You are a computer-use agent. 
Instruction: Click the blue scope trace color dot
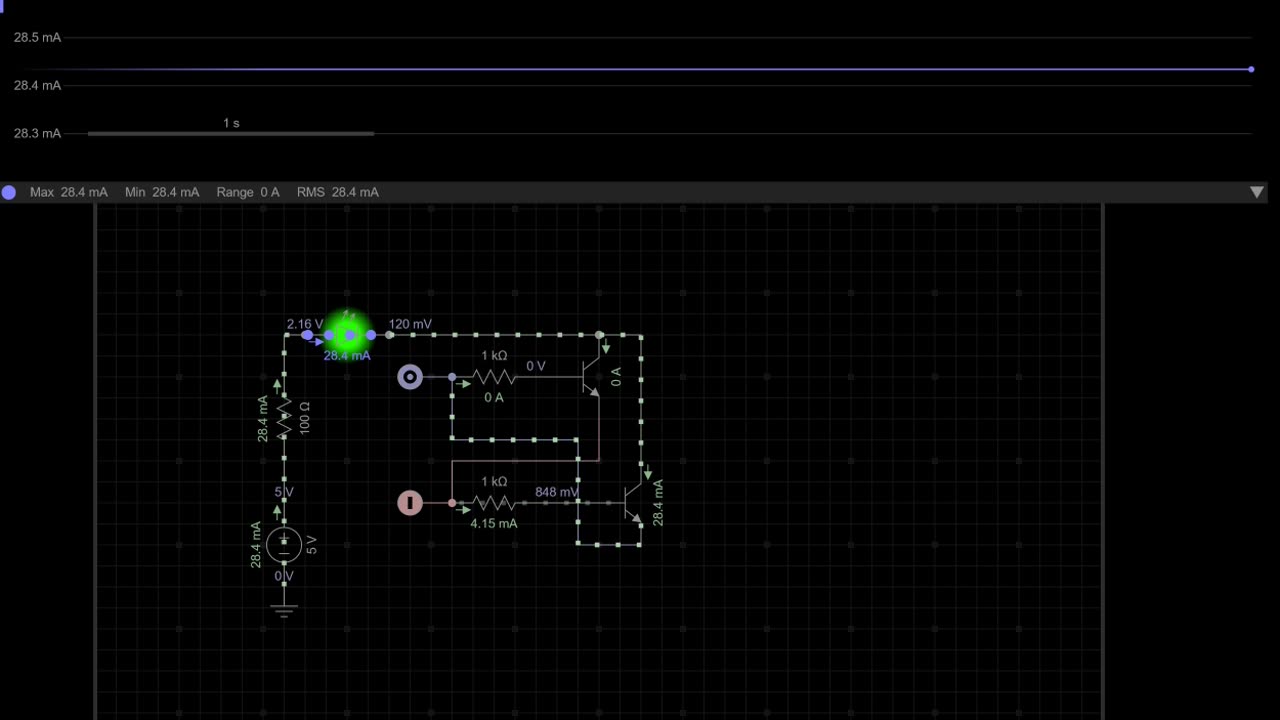point(9,192)
